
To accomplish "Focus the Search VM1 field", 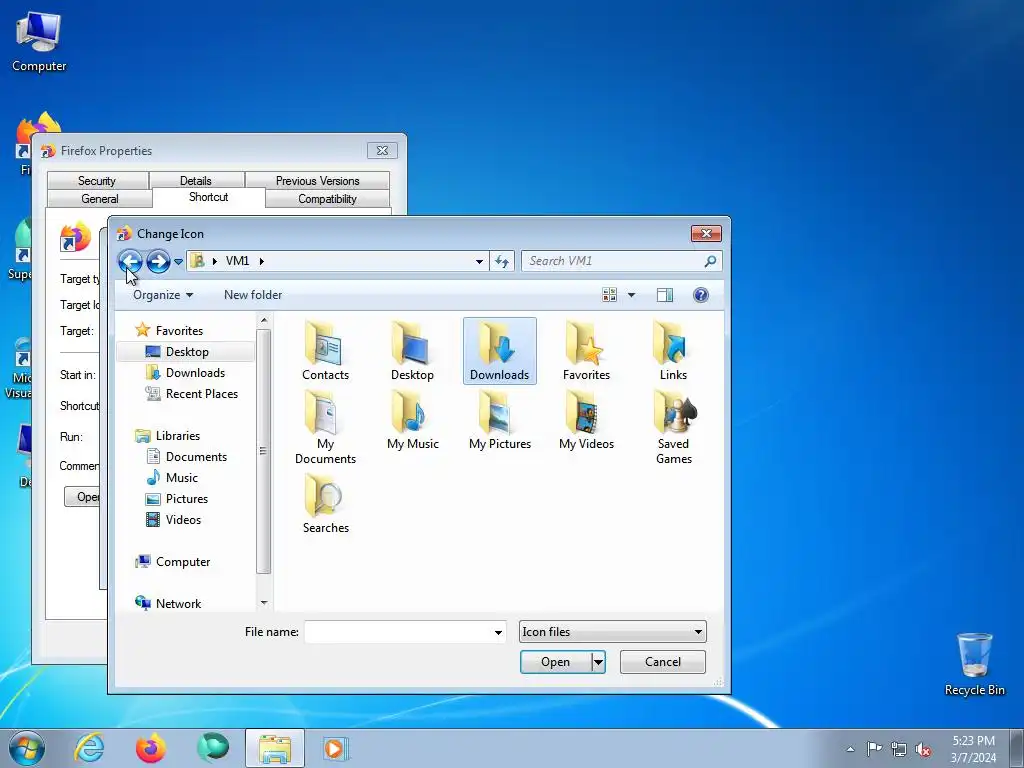I will 614,261.
